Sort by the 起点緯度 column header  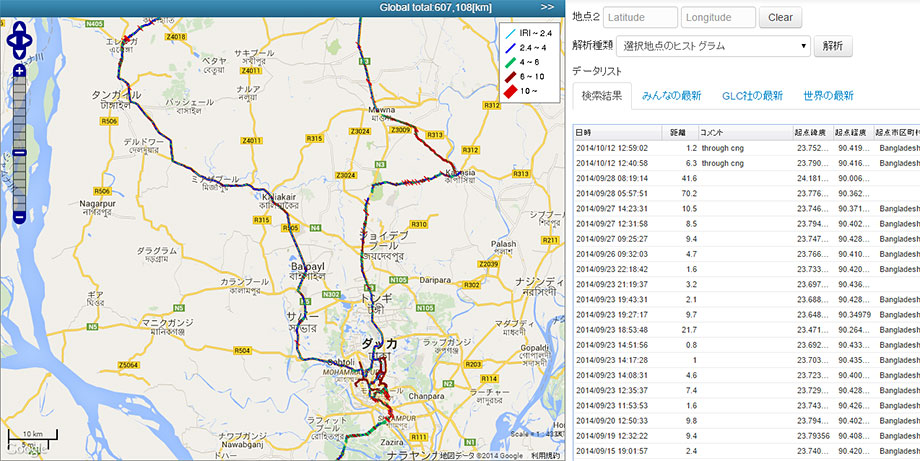point(812,133)
